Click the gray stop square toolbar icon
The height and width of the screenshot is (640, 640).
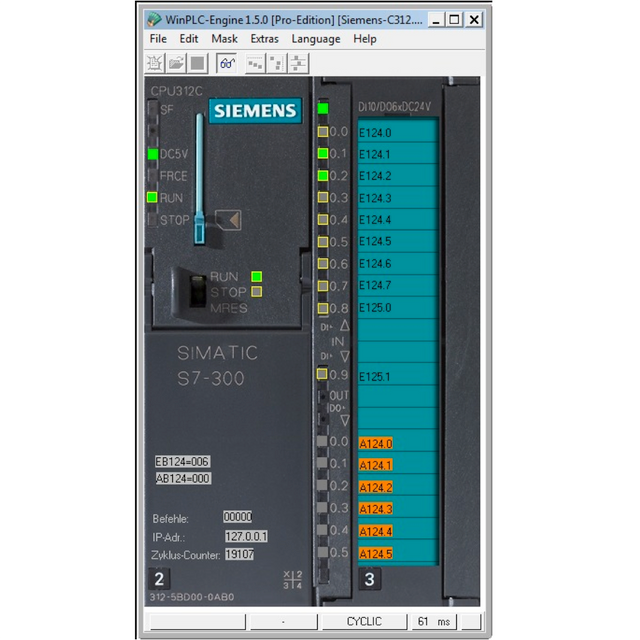point(198,63)
